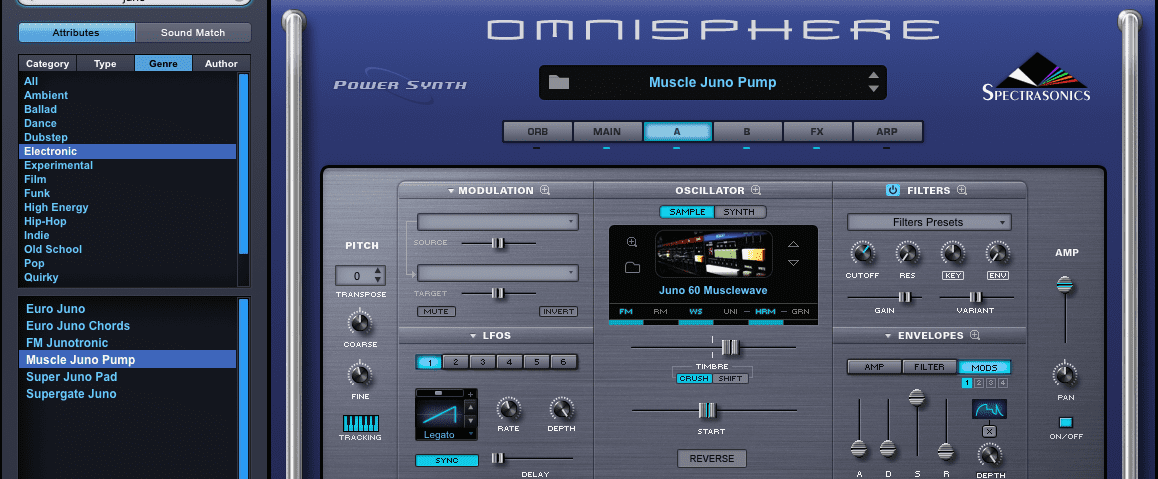Click the soundsource zoom magnifier icon
1158x479 pixels.
632,242
